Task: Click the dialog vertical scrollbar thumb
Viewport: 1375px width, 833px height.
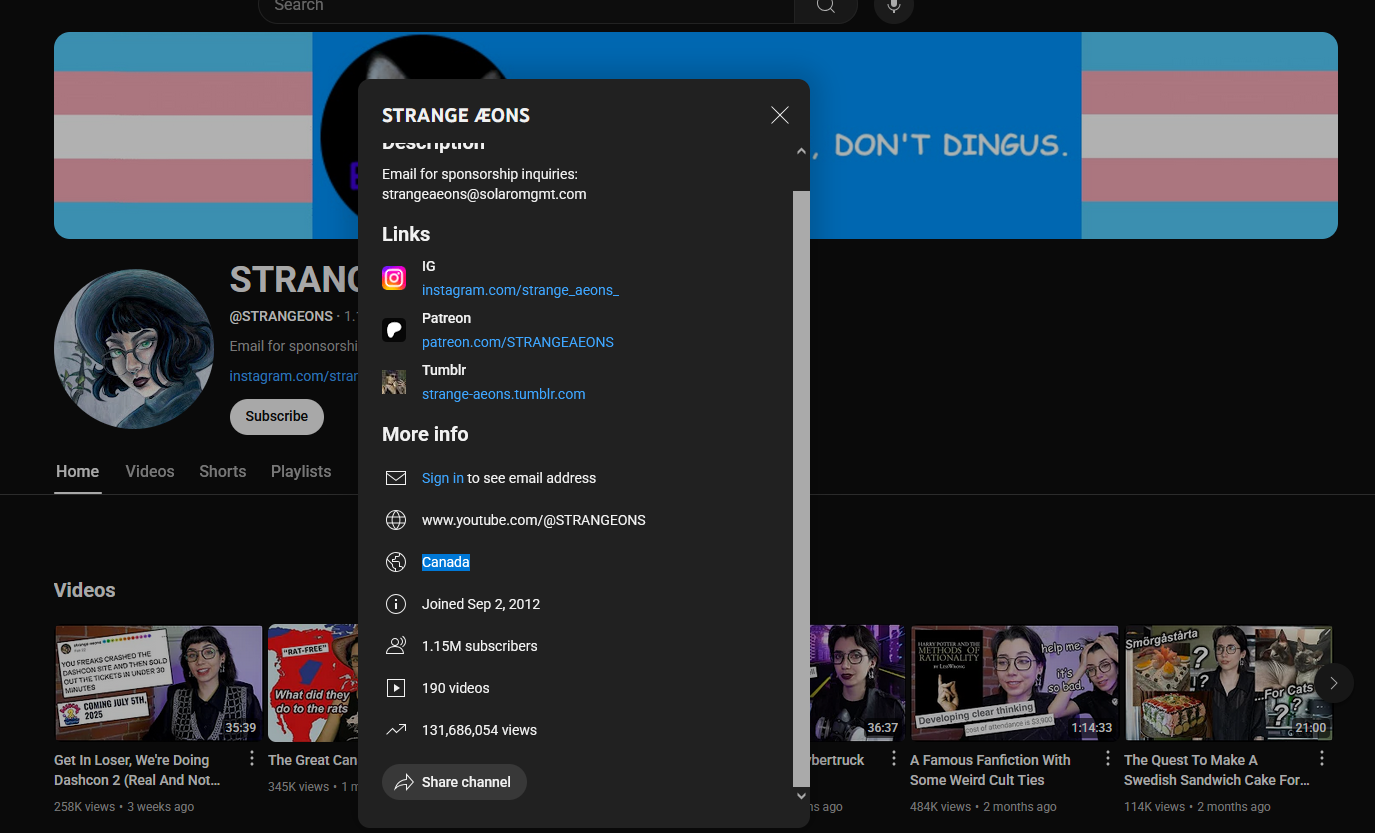Action: 801,490
